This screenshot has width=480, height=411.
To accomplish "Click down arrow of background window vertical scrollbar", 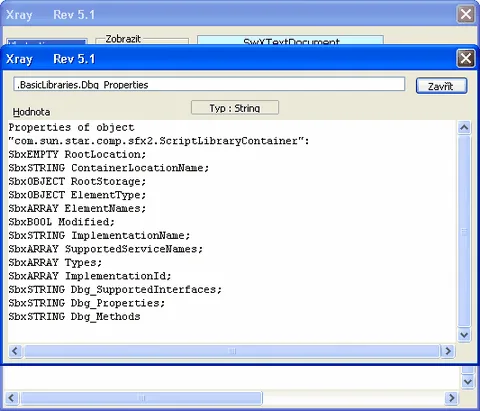I will (468, 382).
